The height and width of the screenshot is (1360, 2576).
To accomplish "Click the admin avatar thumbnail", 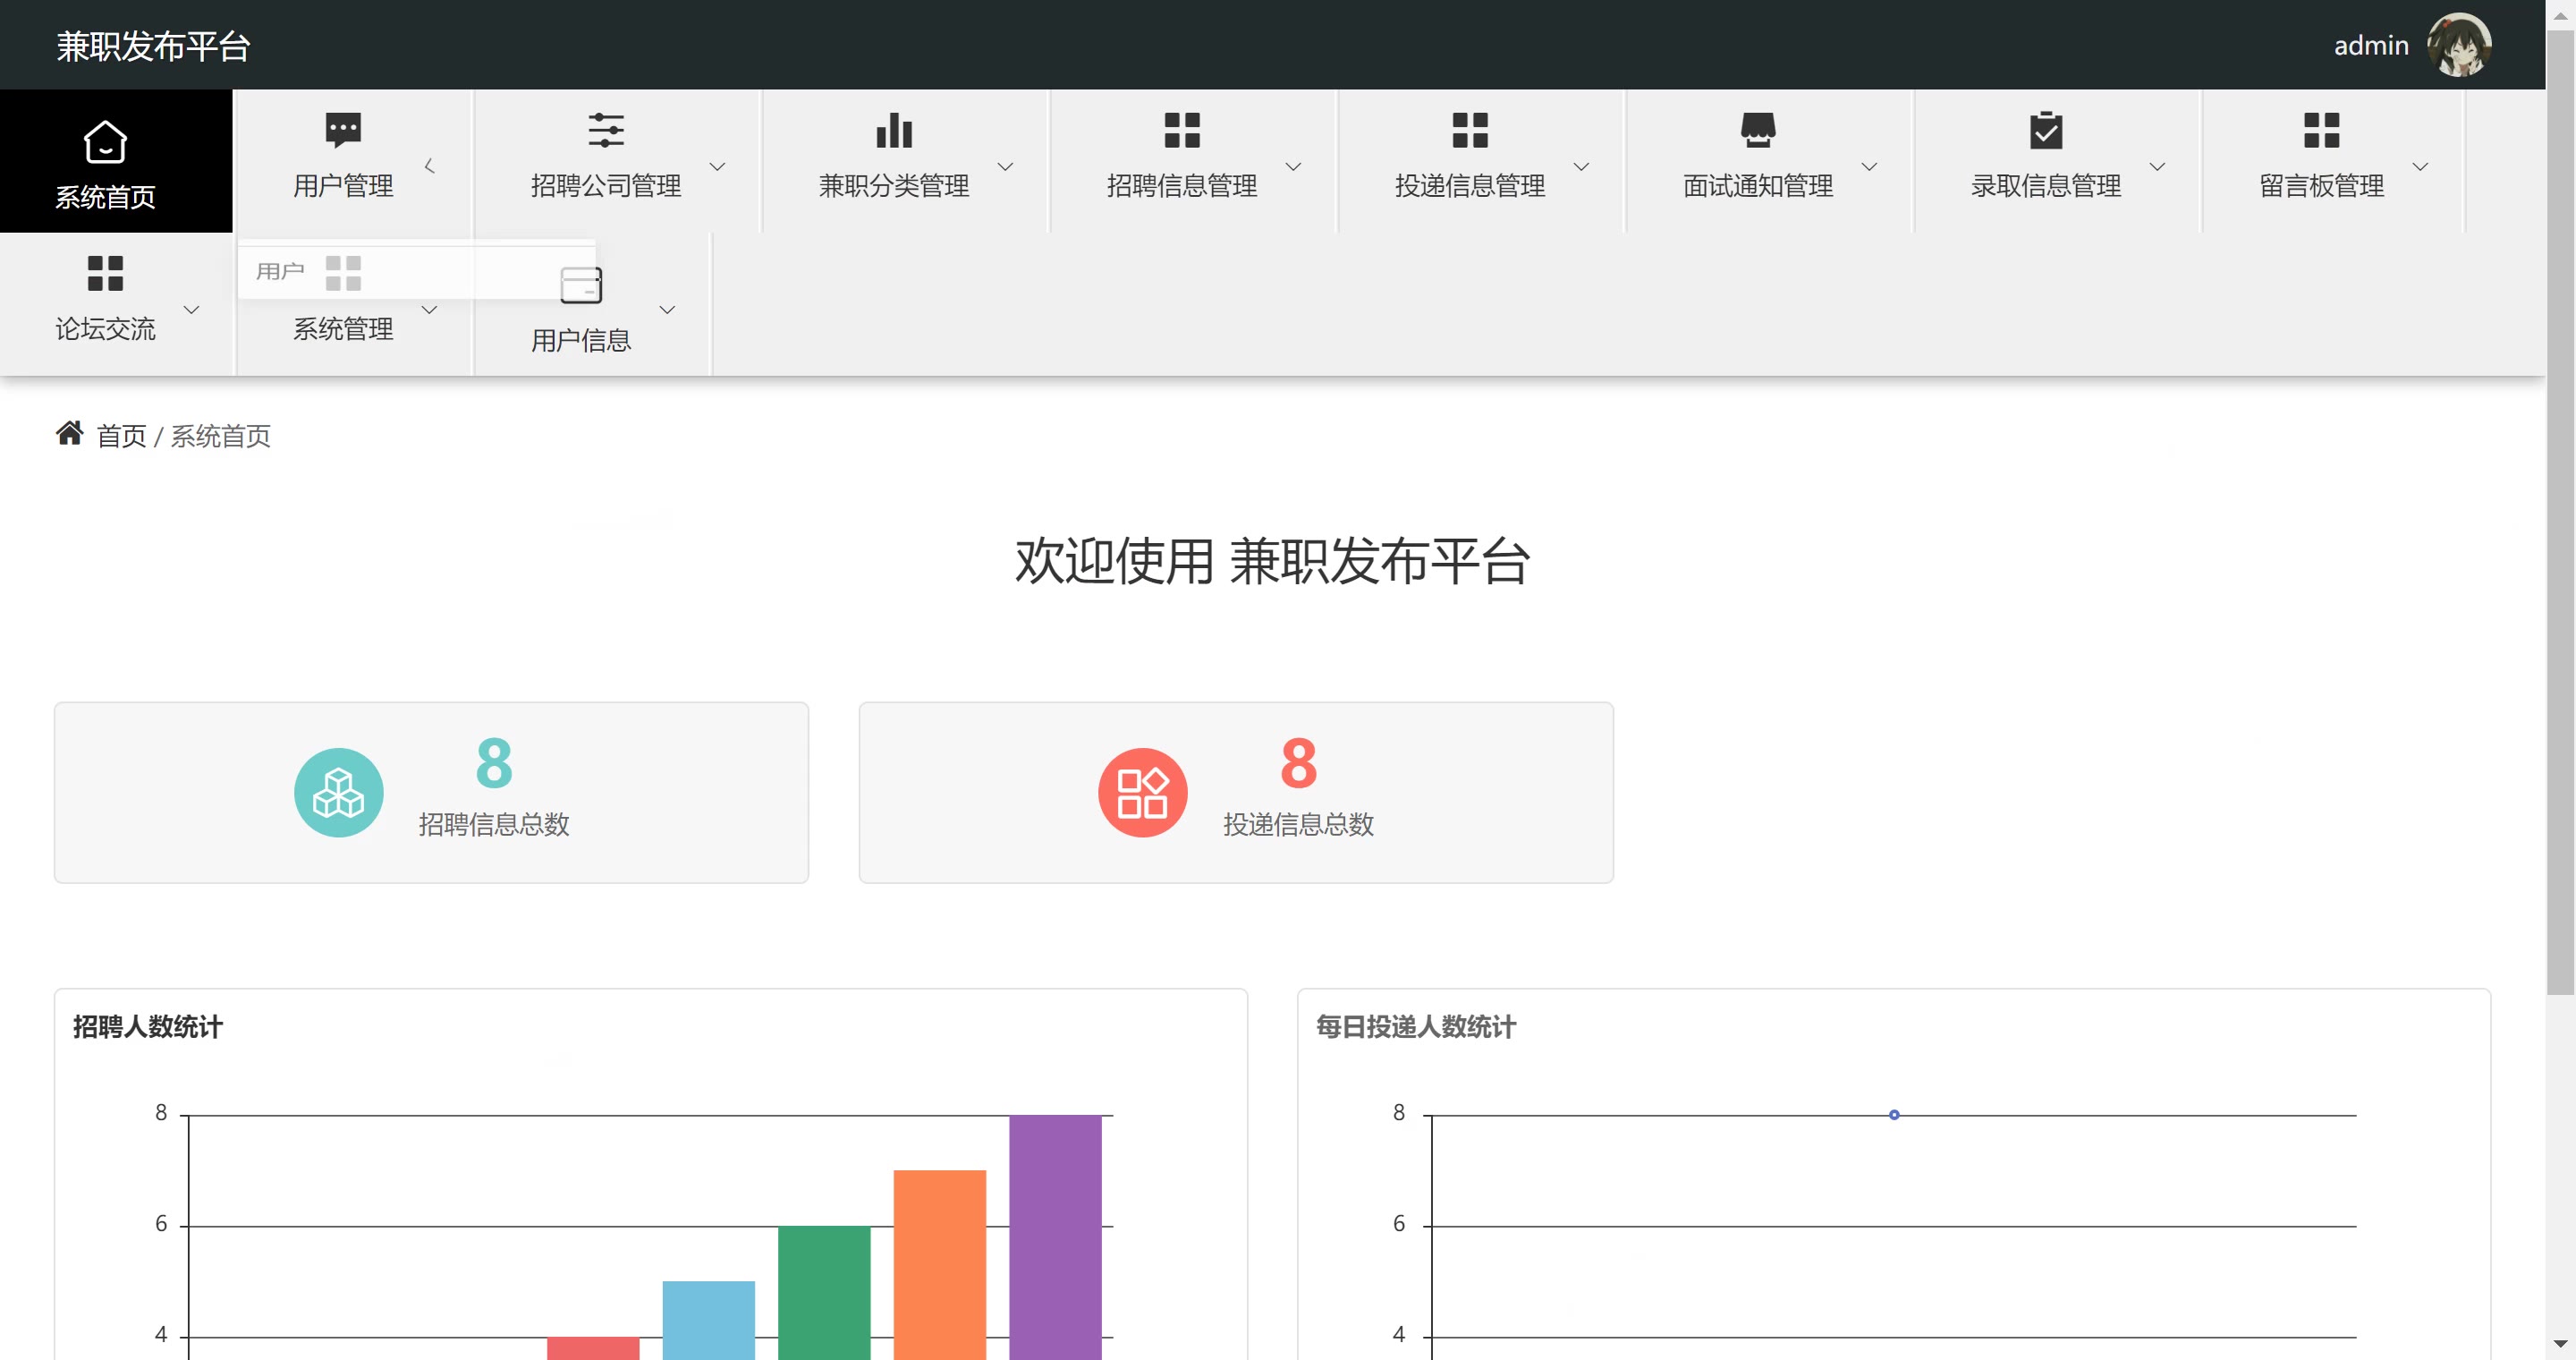I will tap(2459, 45).
